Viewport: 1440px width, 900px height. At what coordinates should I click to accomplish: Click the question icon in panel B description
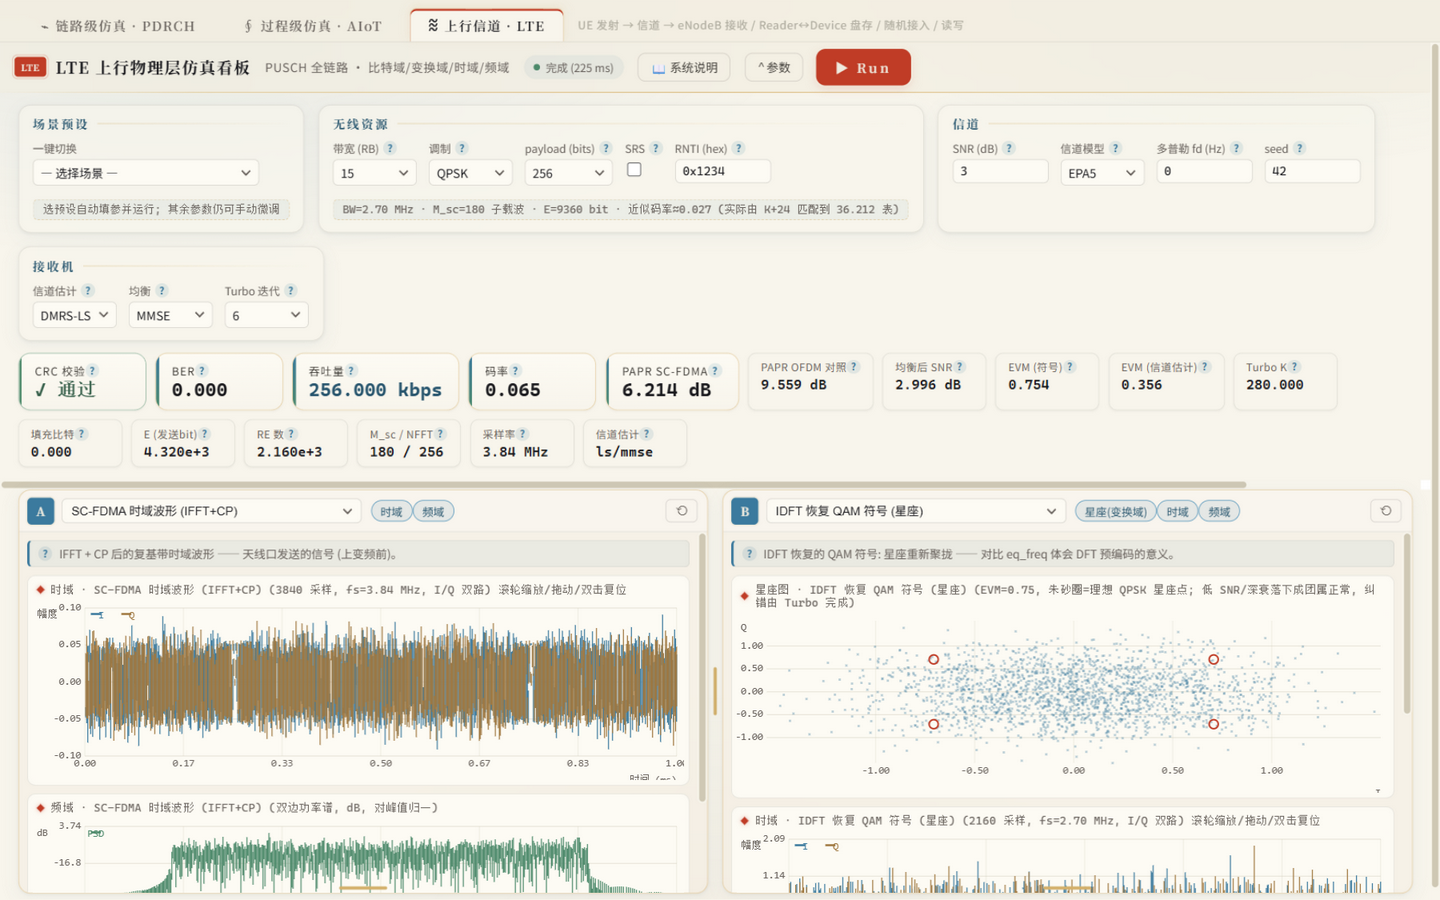pos(749,554)
